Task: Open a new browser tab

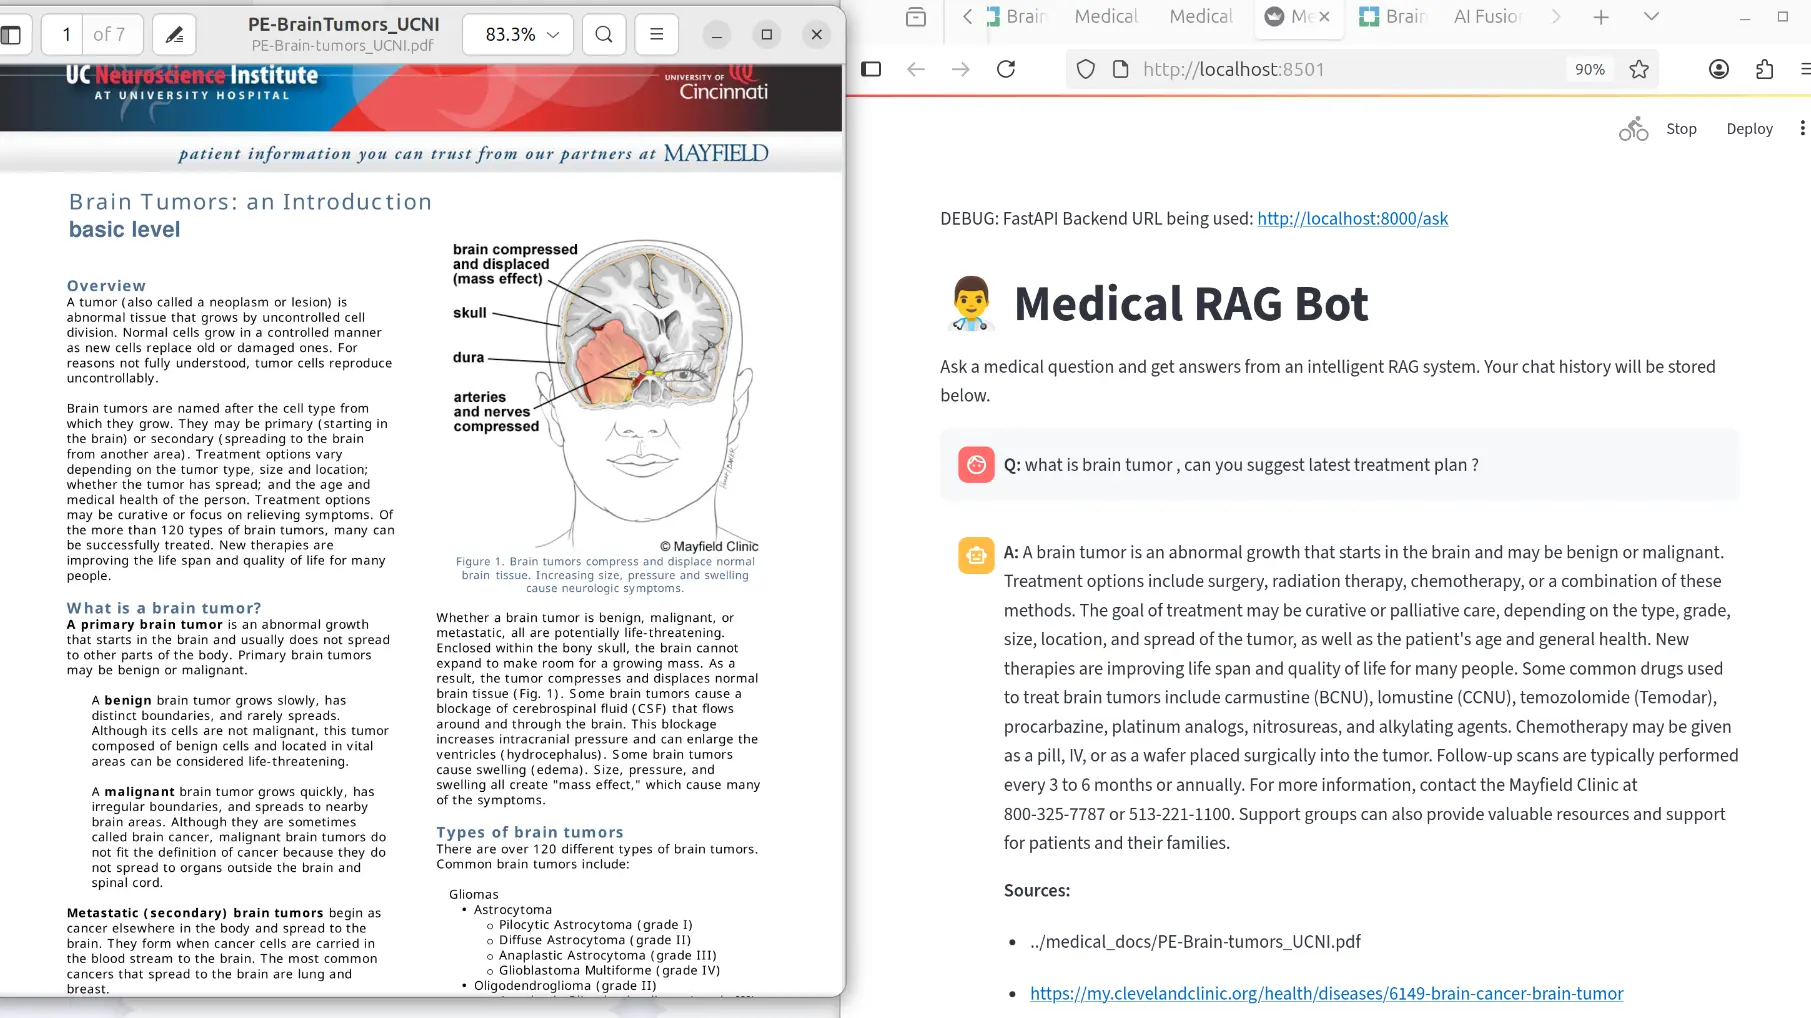Action: pyautogui.click(x=1601, y=17)
